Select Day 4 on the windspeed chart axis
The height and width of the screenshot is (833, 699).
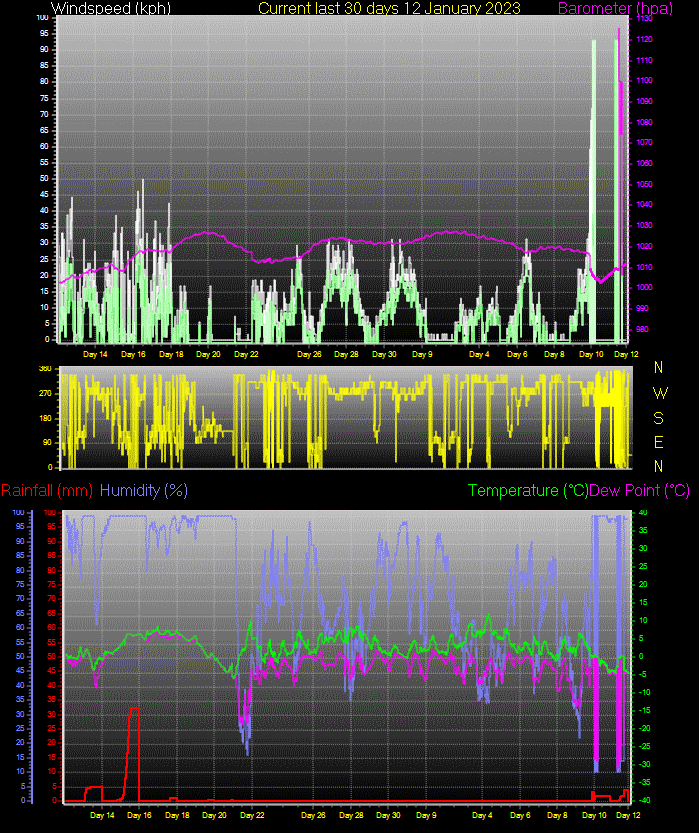480,354
